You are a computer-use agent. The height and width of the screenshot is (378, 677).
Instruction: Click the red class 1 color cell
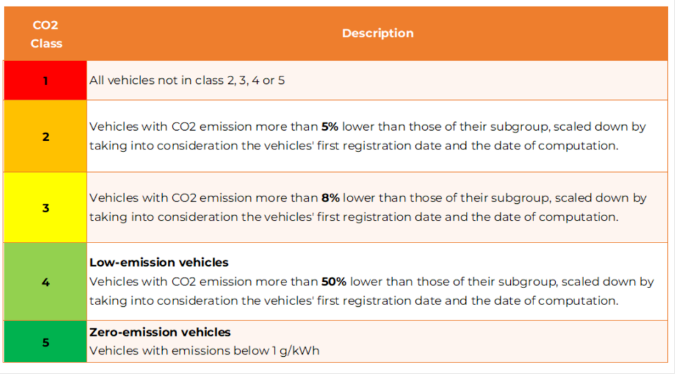45,80
